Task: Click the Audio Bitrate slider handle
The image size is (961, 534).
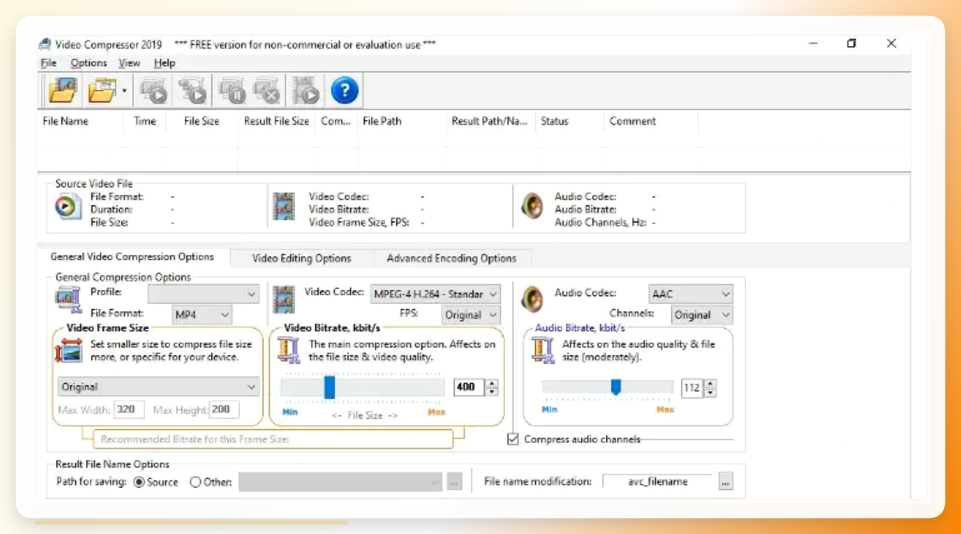Action: point(616,386)
